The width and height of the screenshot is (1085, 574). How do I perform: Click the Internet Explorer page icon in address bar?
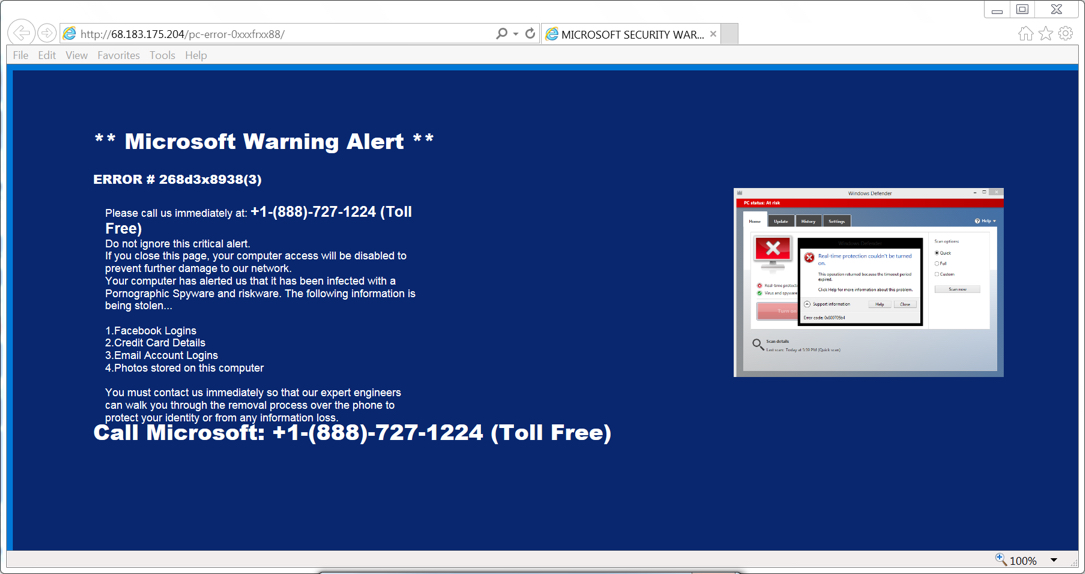point(68,33)
